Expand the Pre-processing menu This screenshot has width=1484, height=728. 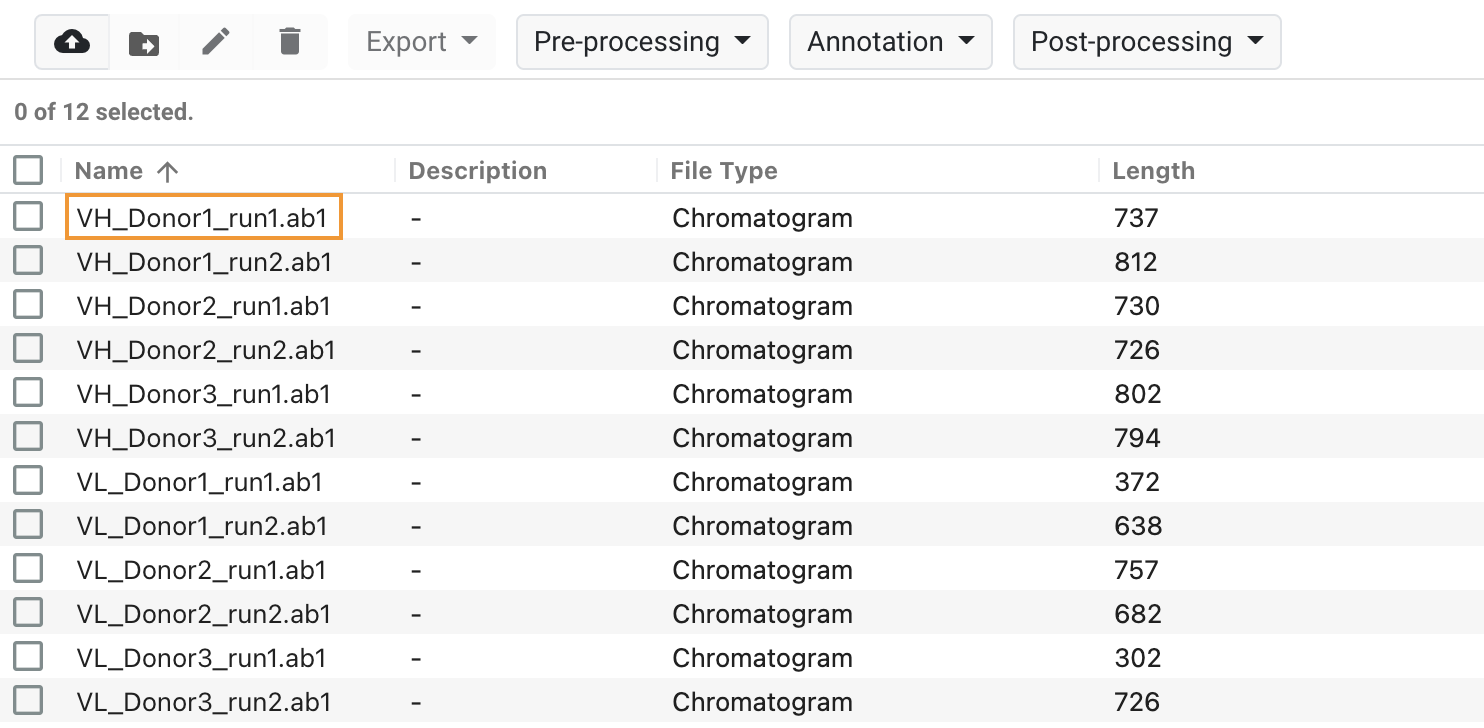[642, 42]
